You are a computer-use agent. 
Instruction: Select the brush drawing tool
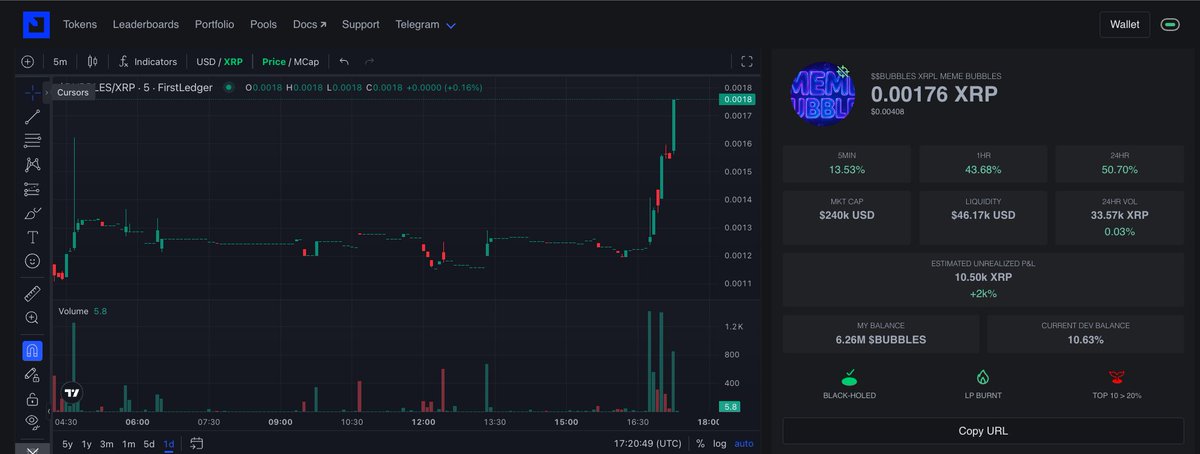pos(32,213)
